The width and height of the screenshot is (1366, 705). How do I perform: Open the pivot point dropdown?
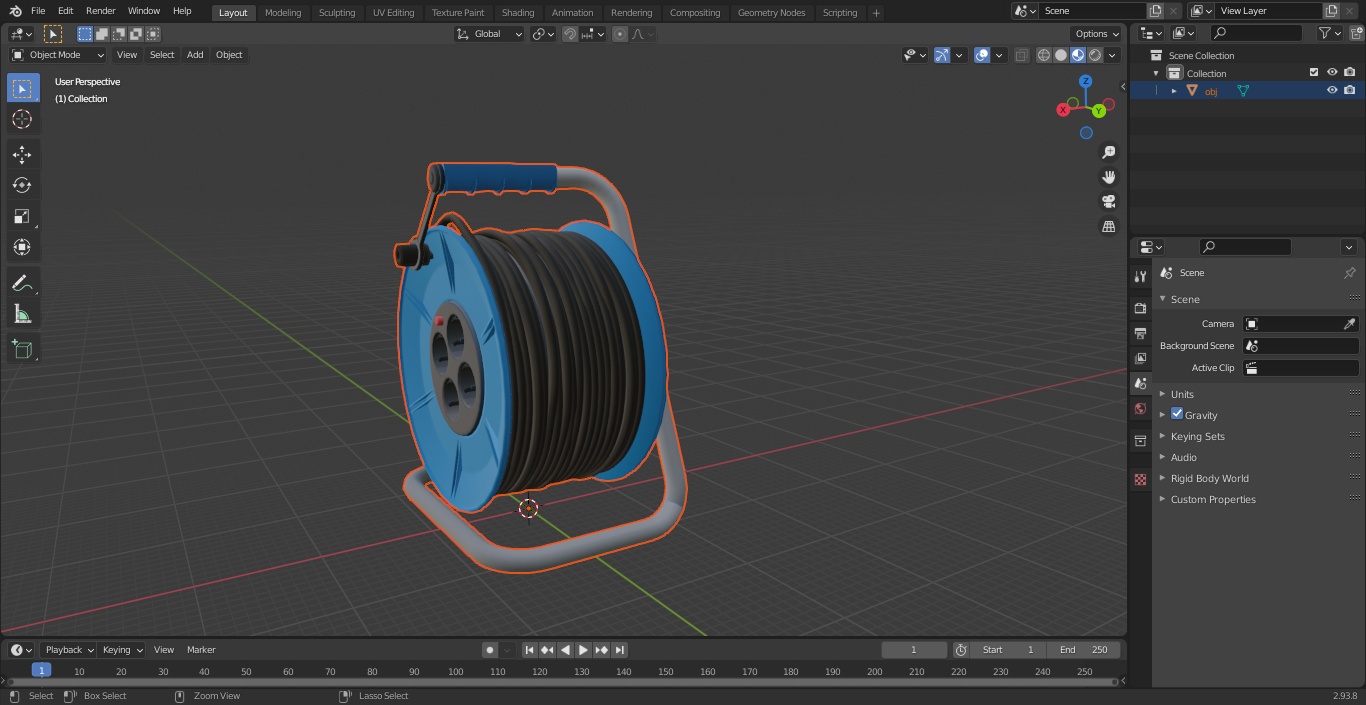[543, 34]
